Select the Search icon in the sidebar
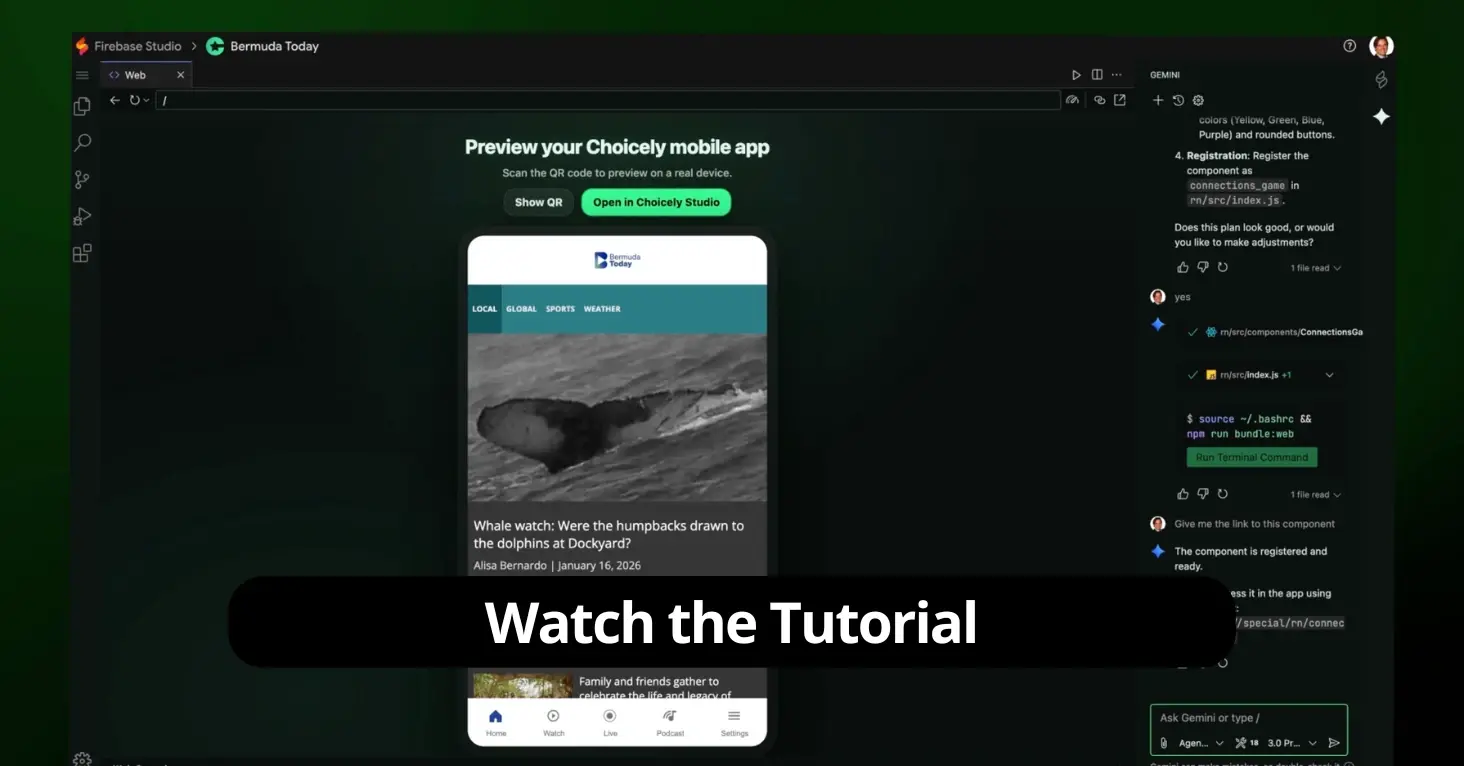 82,142
